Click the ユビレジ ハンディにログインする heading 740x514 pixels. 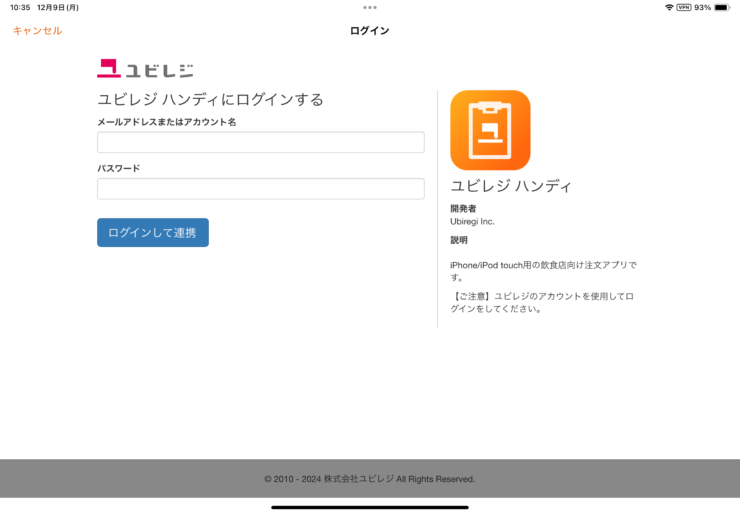click(x=210, y=100)
